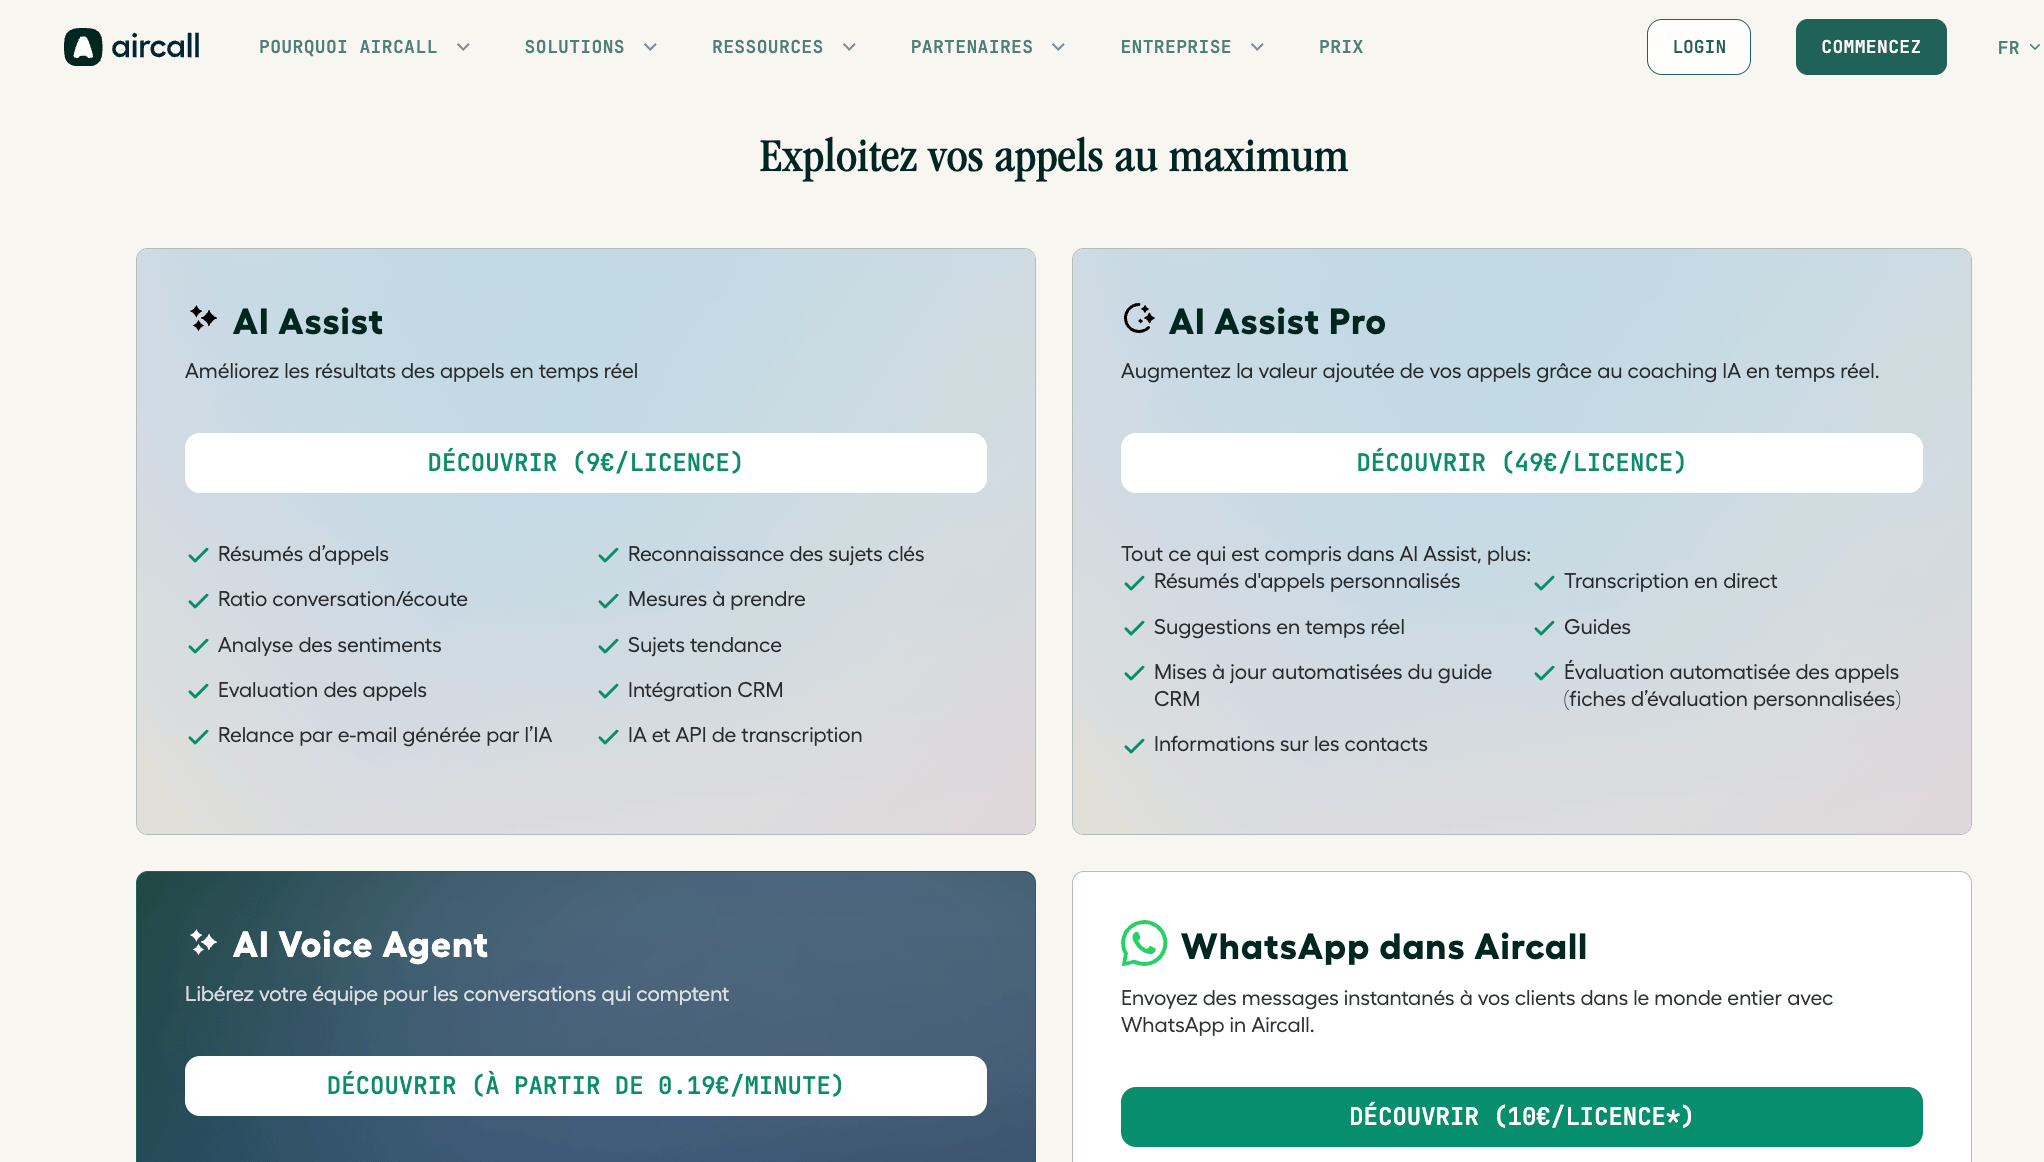Image resolution: width=2044 pixels, height=1162 pixels.
Task: Open the Solutions menu item
Action: [x=575, y=47]
